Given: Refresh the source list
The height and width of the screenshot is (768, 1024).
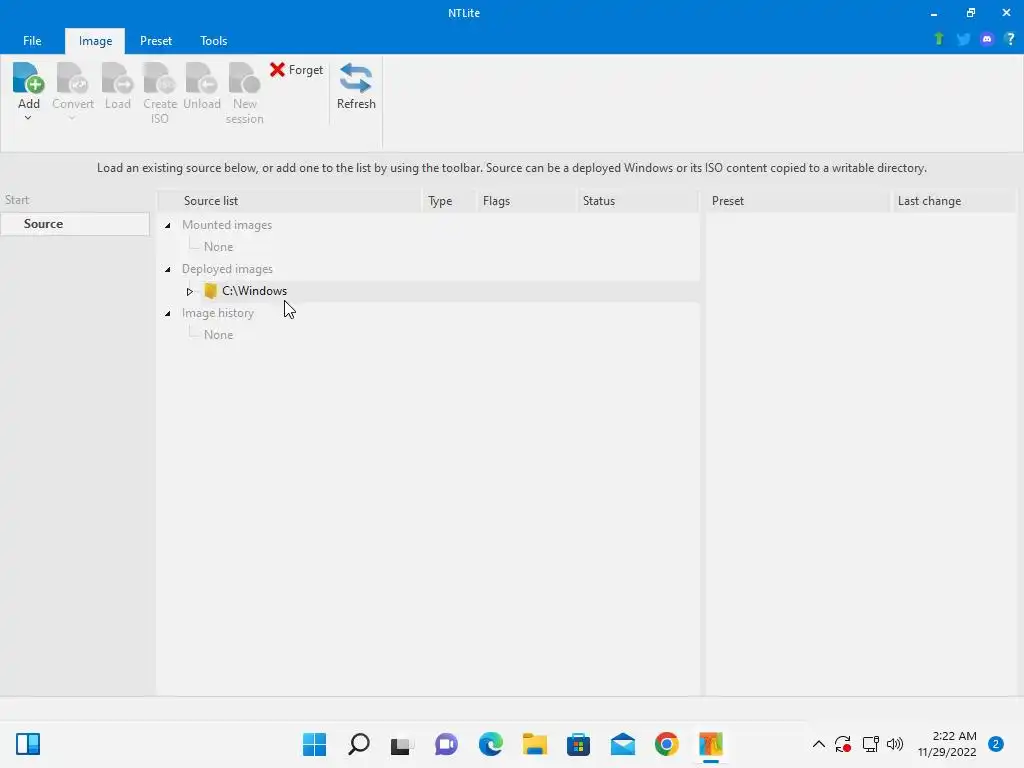Looking at the screenshot, I should point(356,86).
